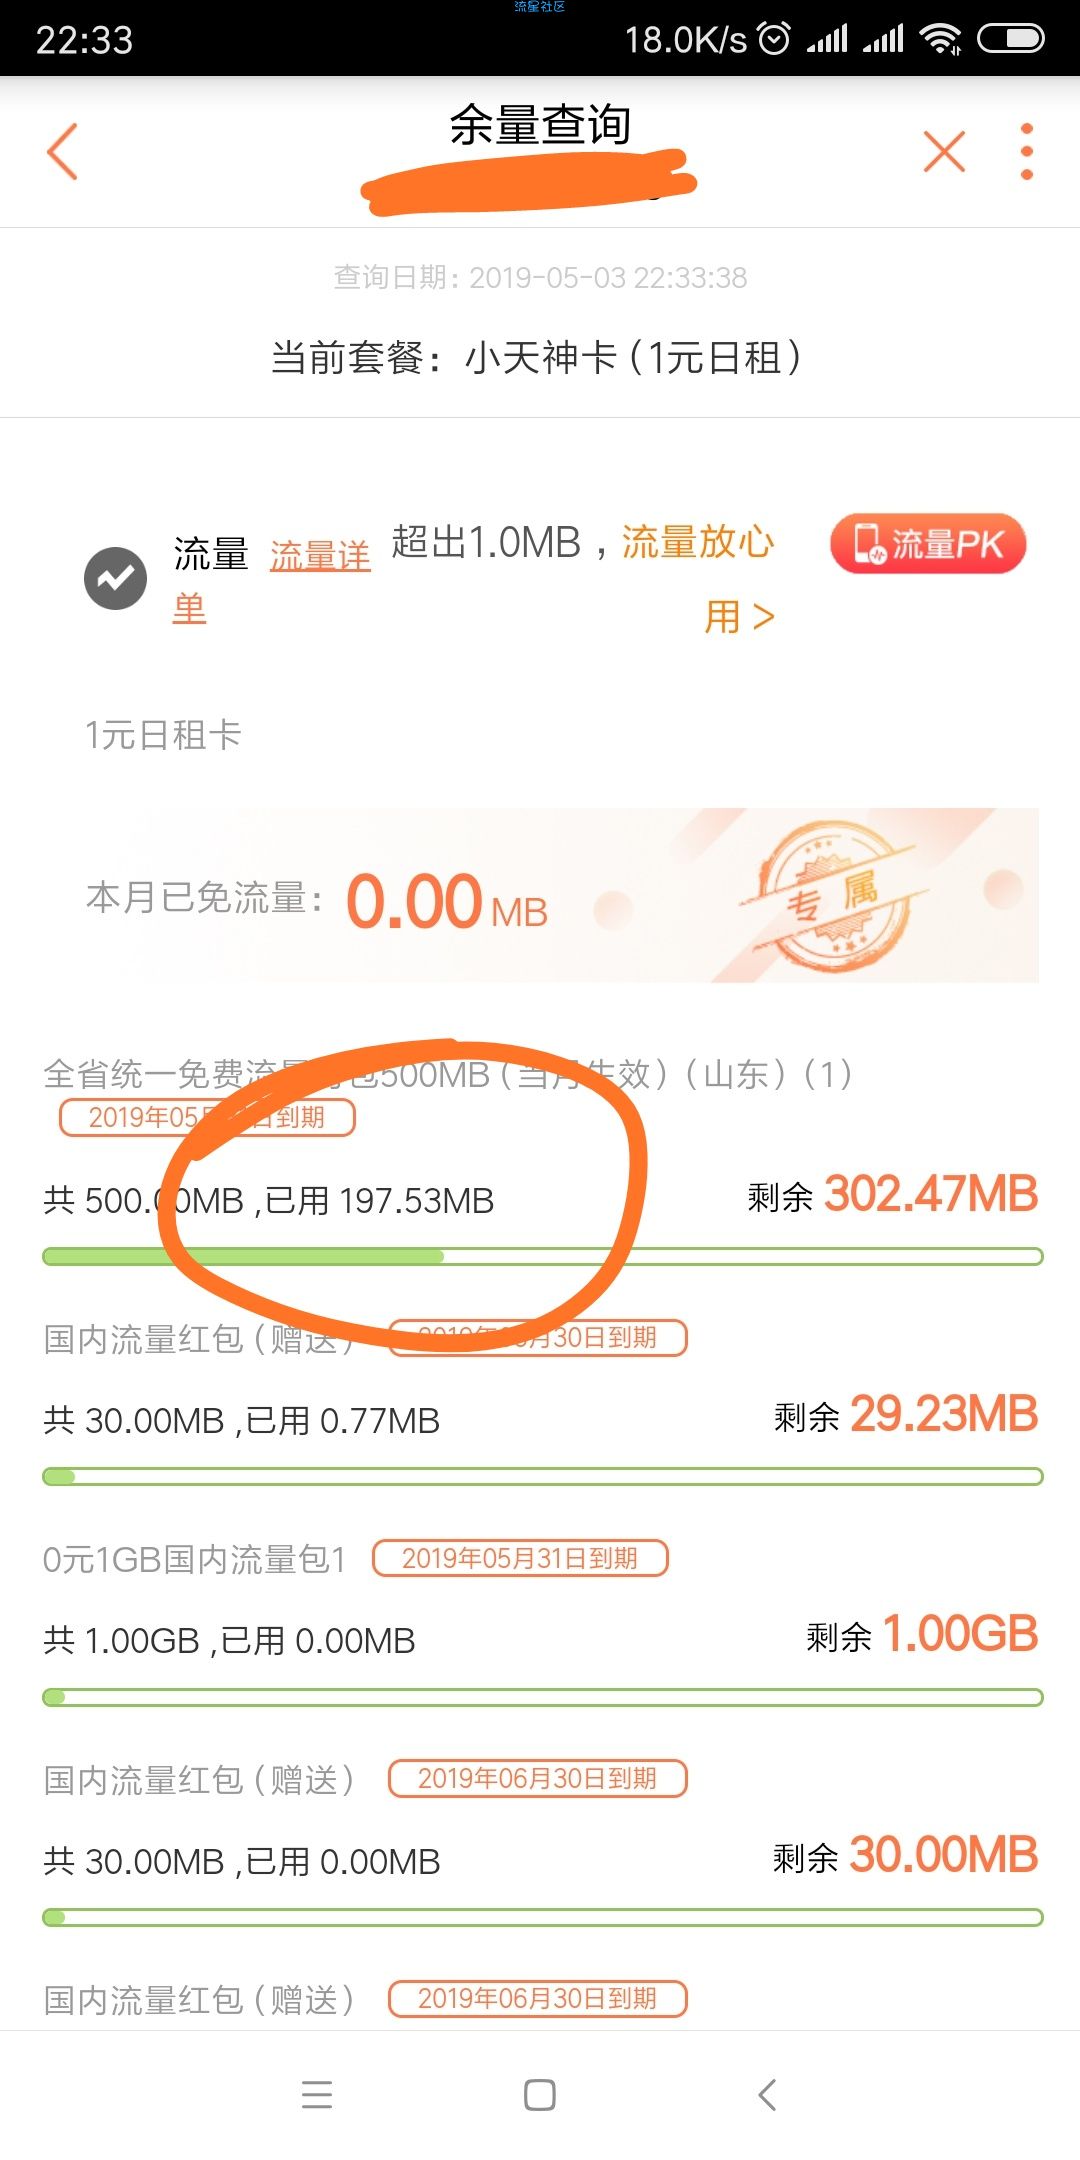Tap the gray traffic chart icon

(x=115, y=578)
